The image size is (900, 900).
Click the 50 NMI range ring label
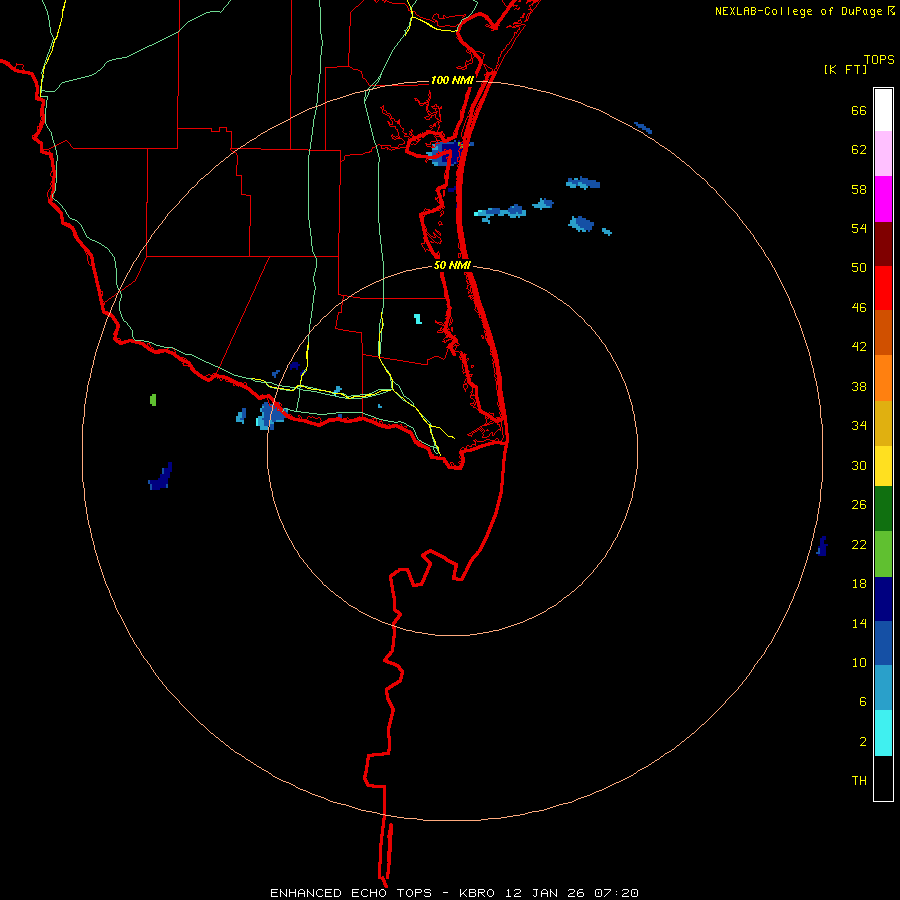pos(452,265)
